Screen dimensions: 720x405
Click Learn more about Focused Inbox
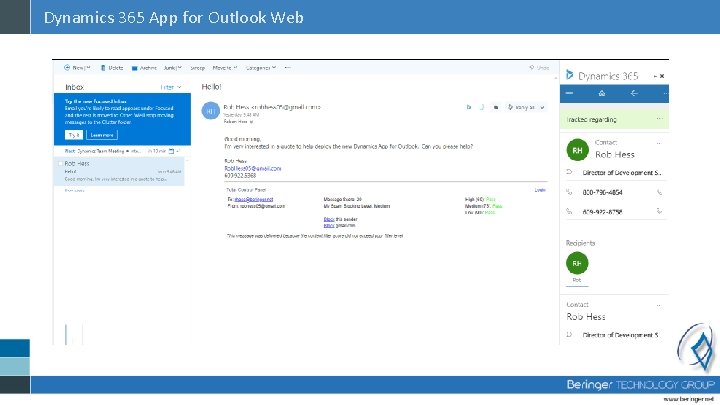(x=102, y=135)
